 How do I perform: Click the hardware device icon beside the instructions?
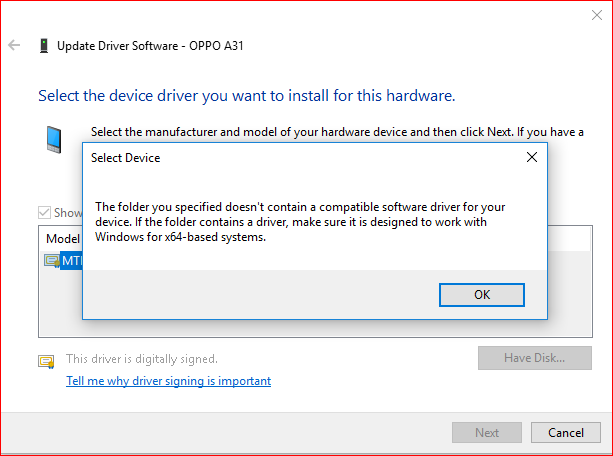tap(54, 140)
